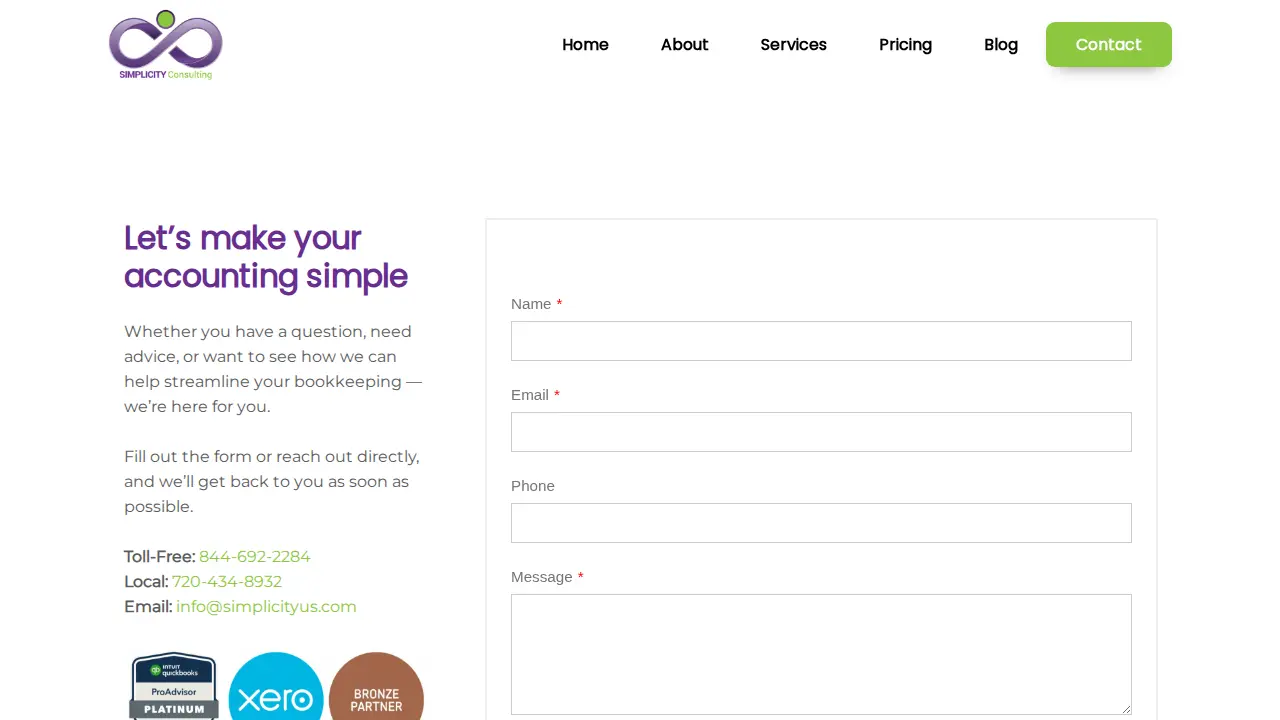The width and height of the screenshot is (1280, 720).
Task: Focus the Email input field
Action: click(821, 432)
